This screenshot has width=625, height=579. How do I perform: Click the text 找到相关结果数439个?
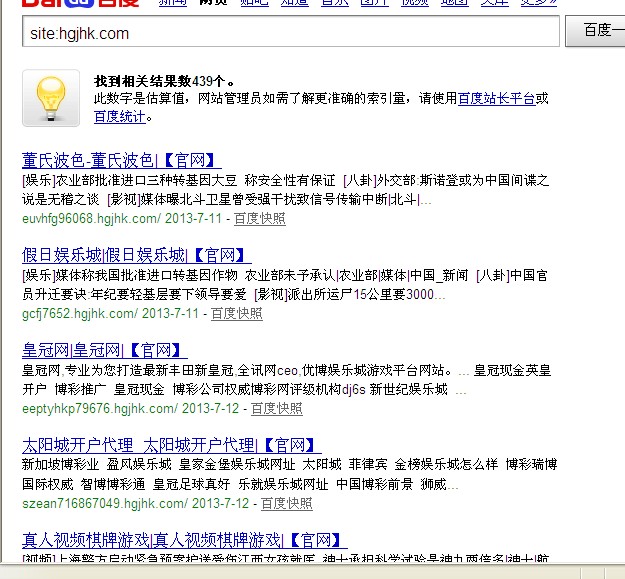coord(164,81)
